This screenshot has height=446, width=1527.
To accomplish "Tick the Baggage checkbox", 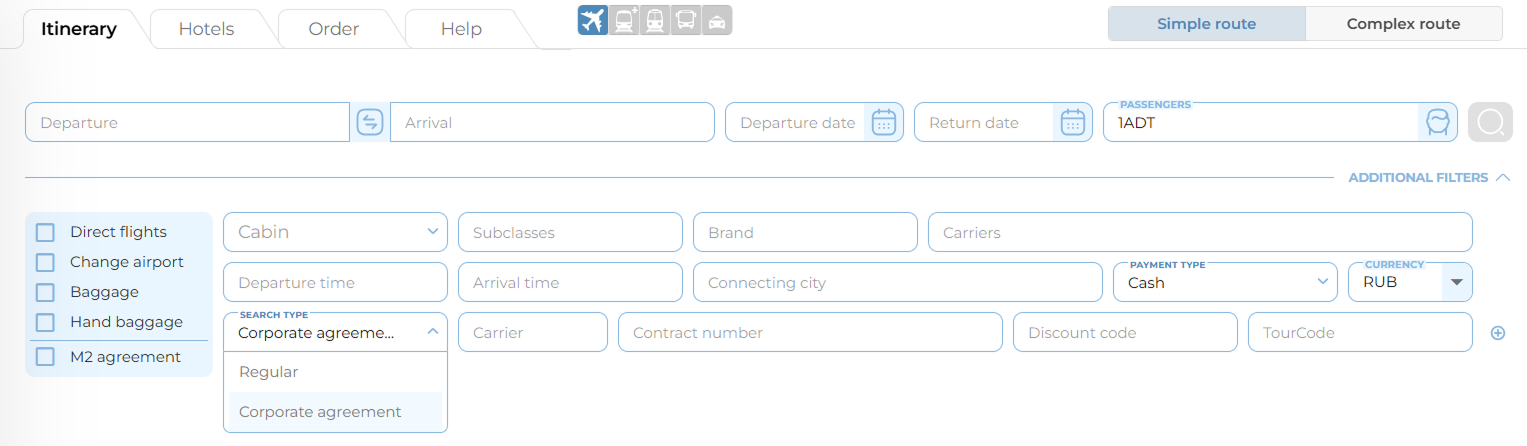I will click(x=45, y=292).
